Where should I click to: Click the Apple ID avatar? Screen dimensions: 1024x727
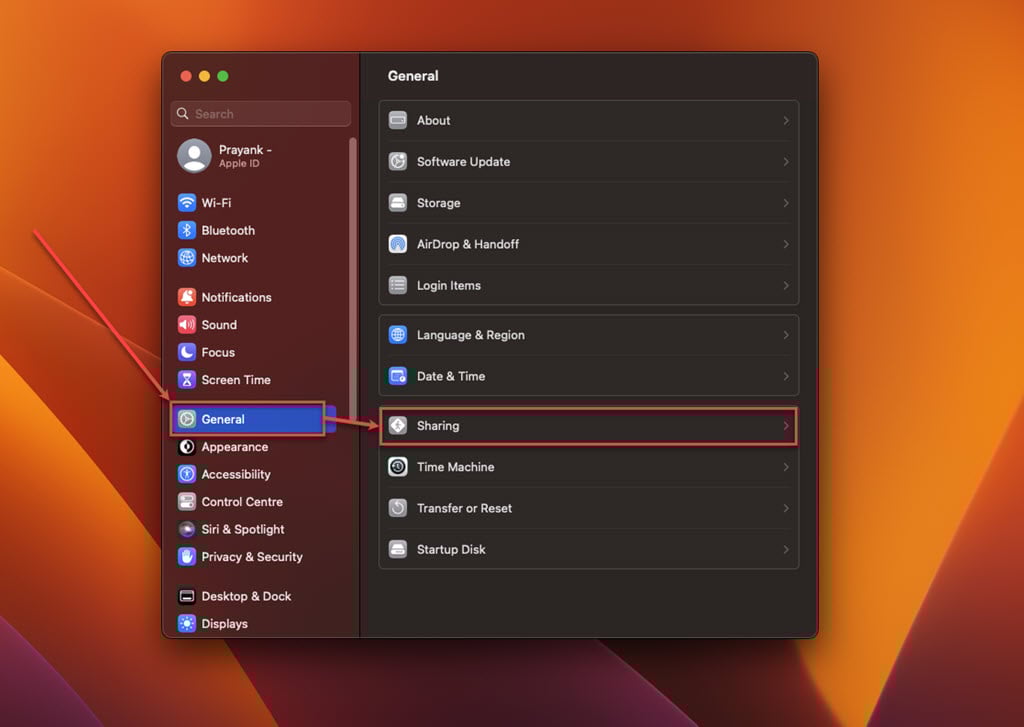pos(194,155)
